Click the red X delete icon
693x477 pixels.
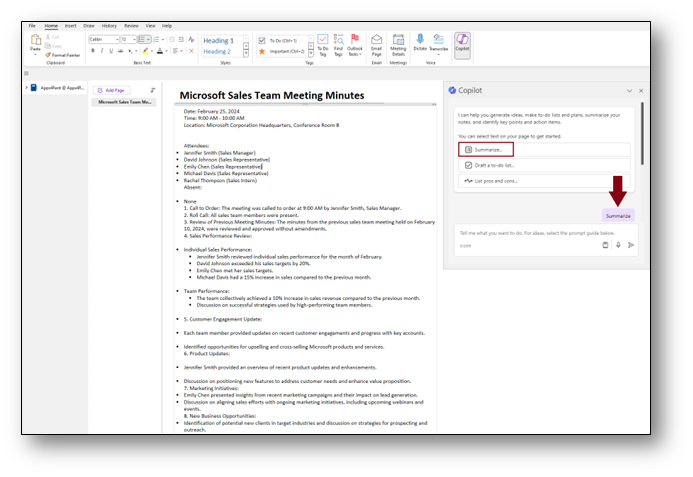(x=191, y=51)
